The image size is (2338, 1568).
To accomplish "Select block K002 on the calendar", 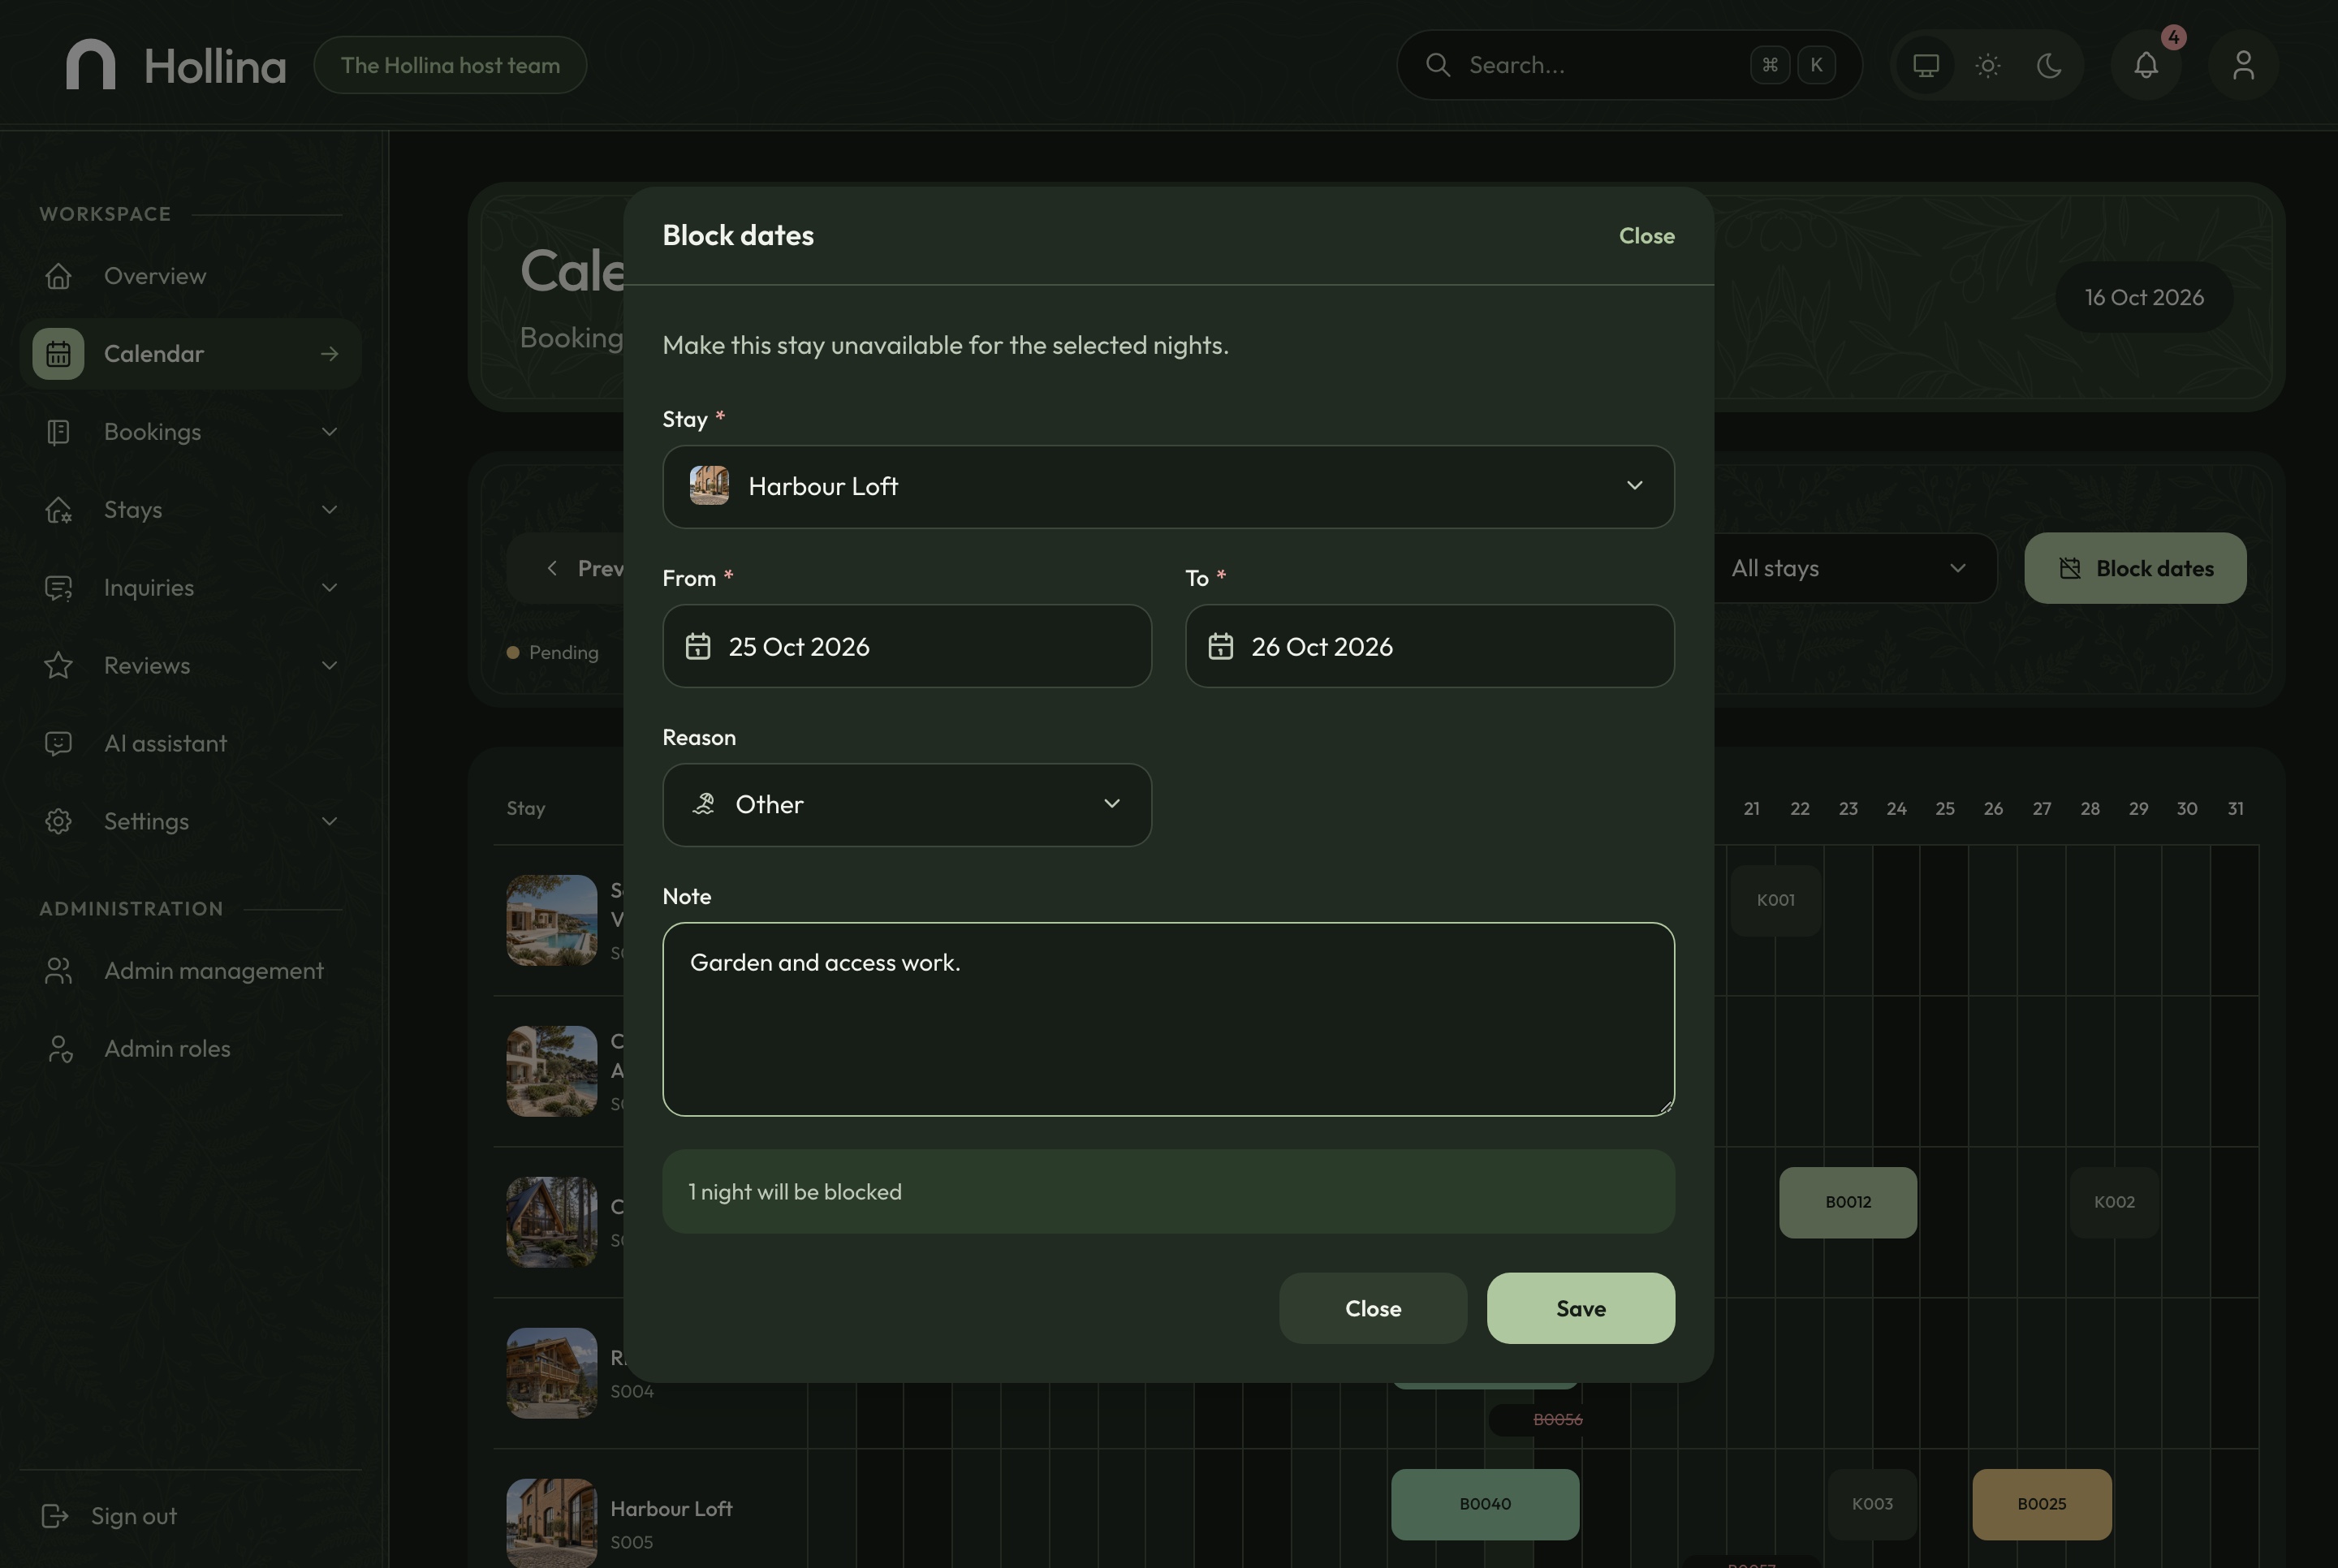I will point(2114,1202).
